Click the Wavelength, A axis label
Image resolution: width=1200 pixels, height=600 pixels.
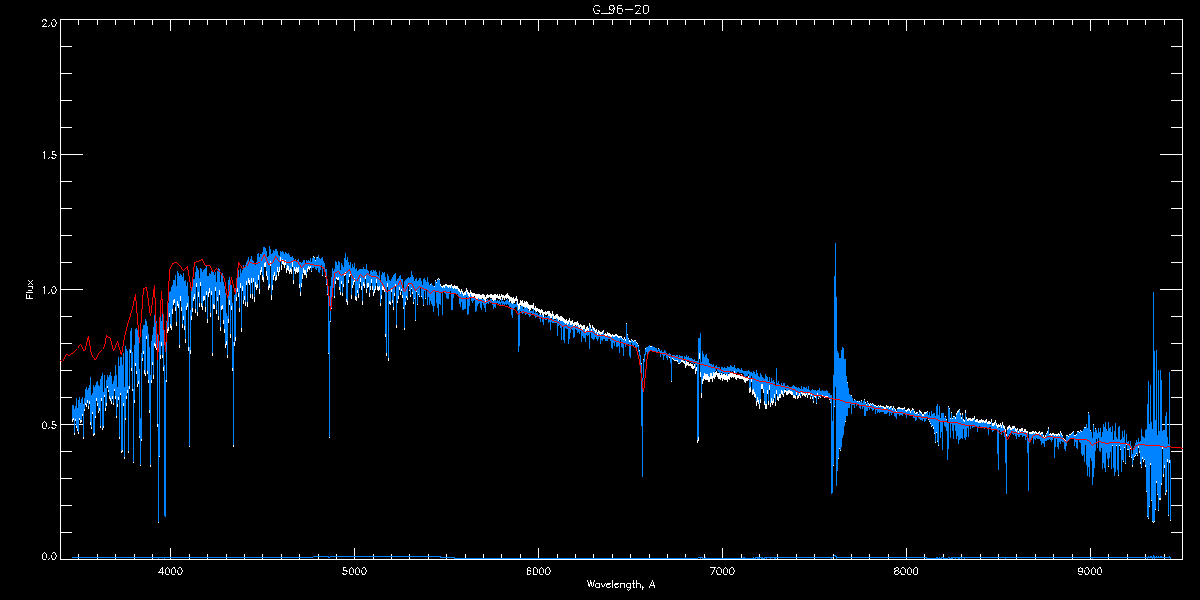click(620, 584)
